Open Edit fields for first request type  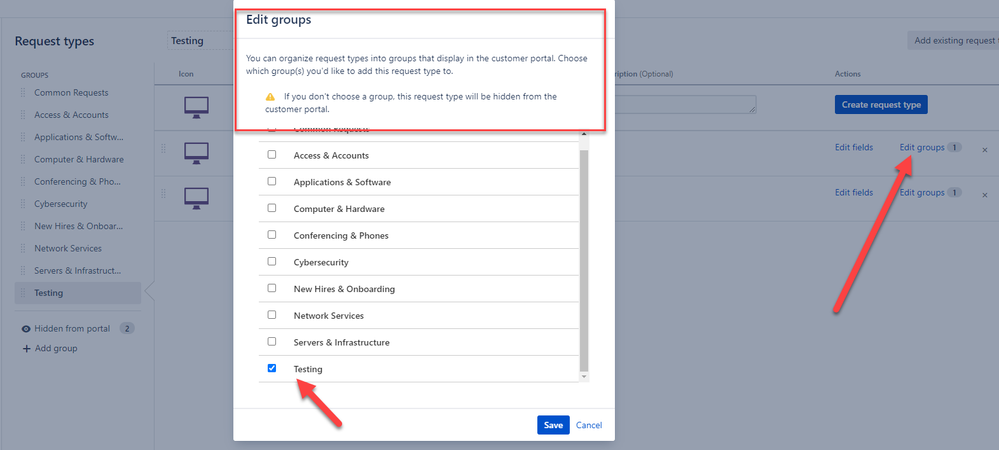point(854,147)
